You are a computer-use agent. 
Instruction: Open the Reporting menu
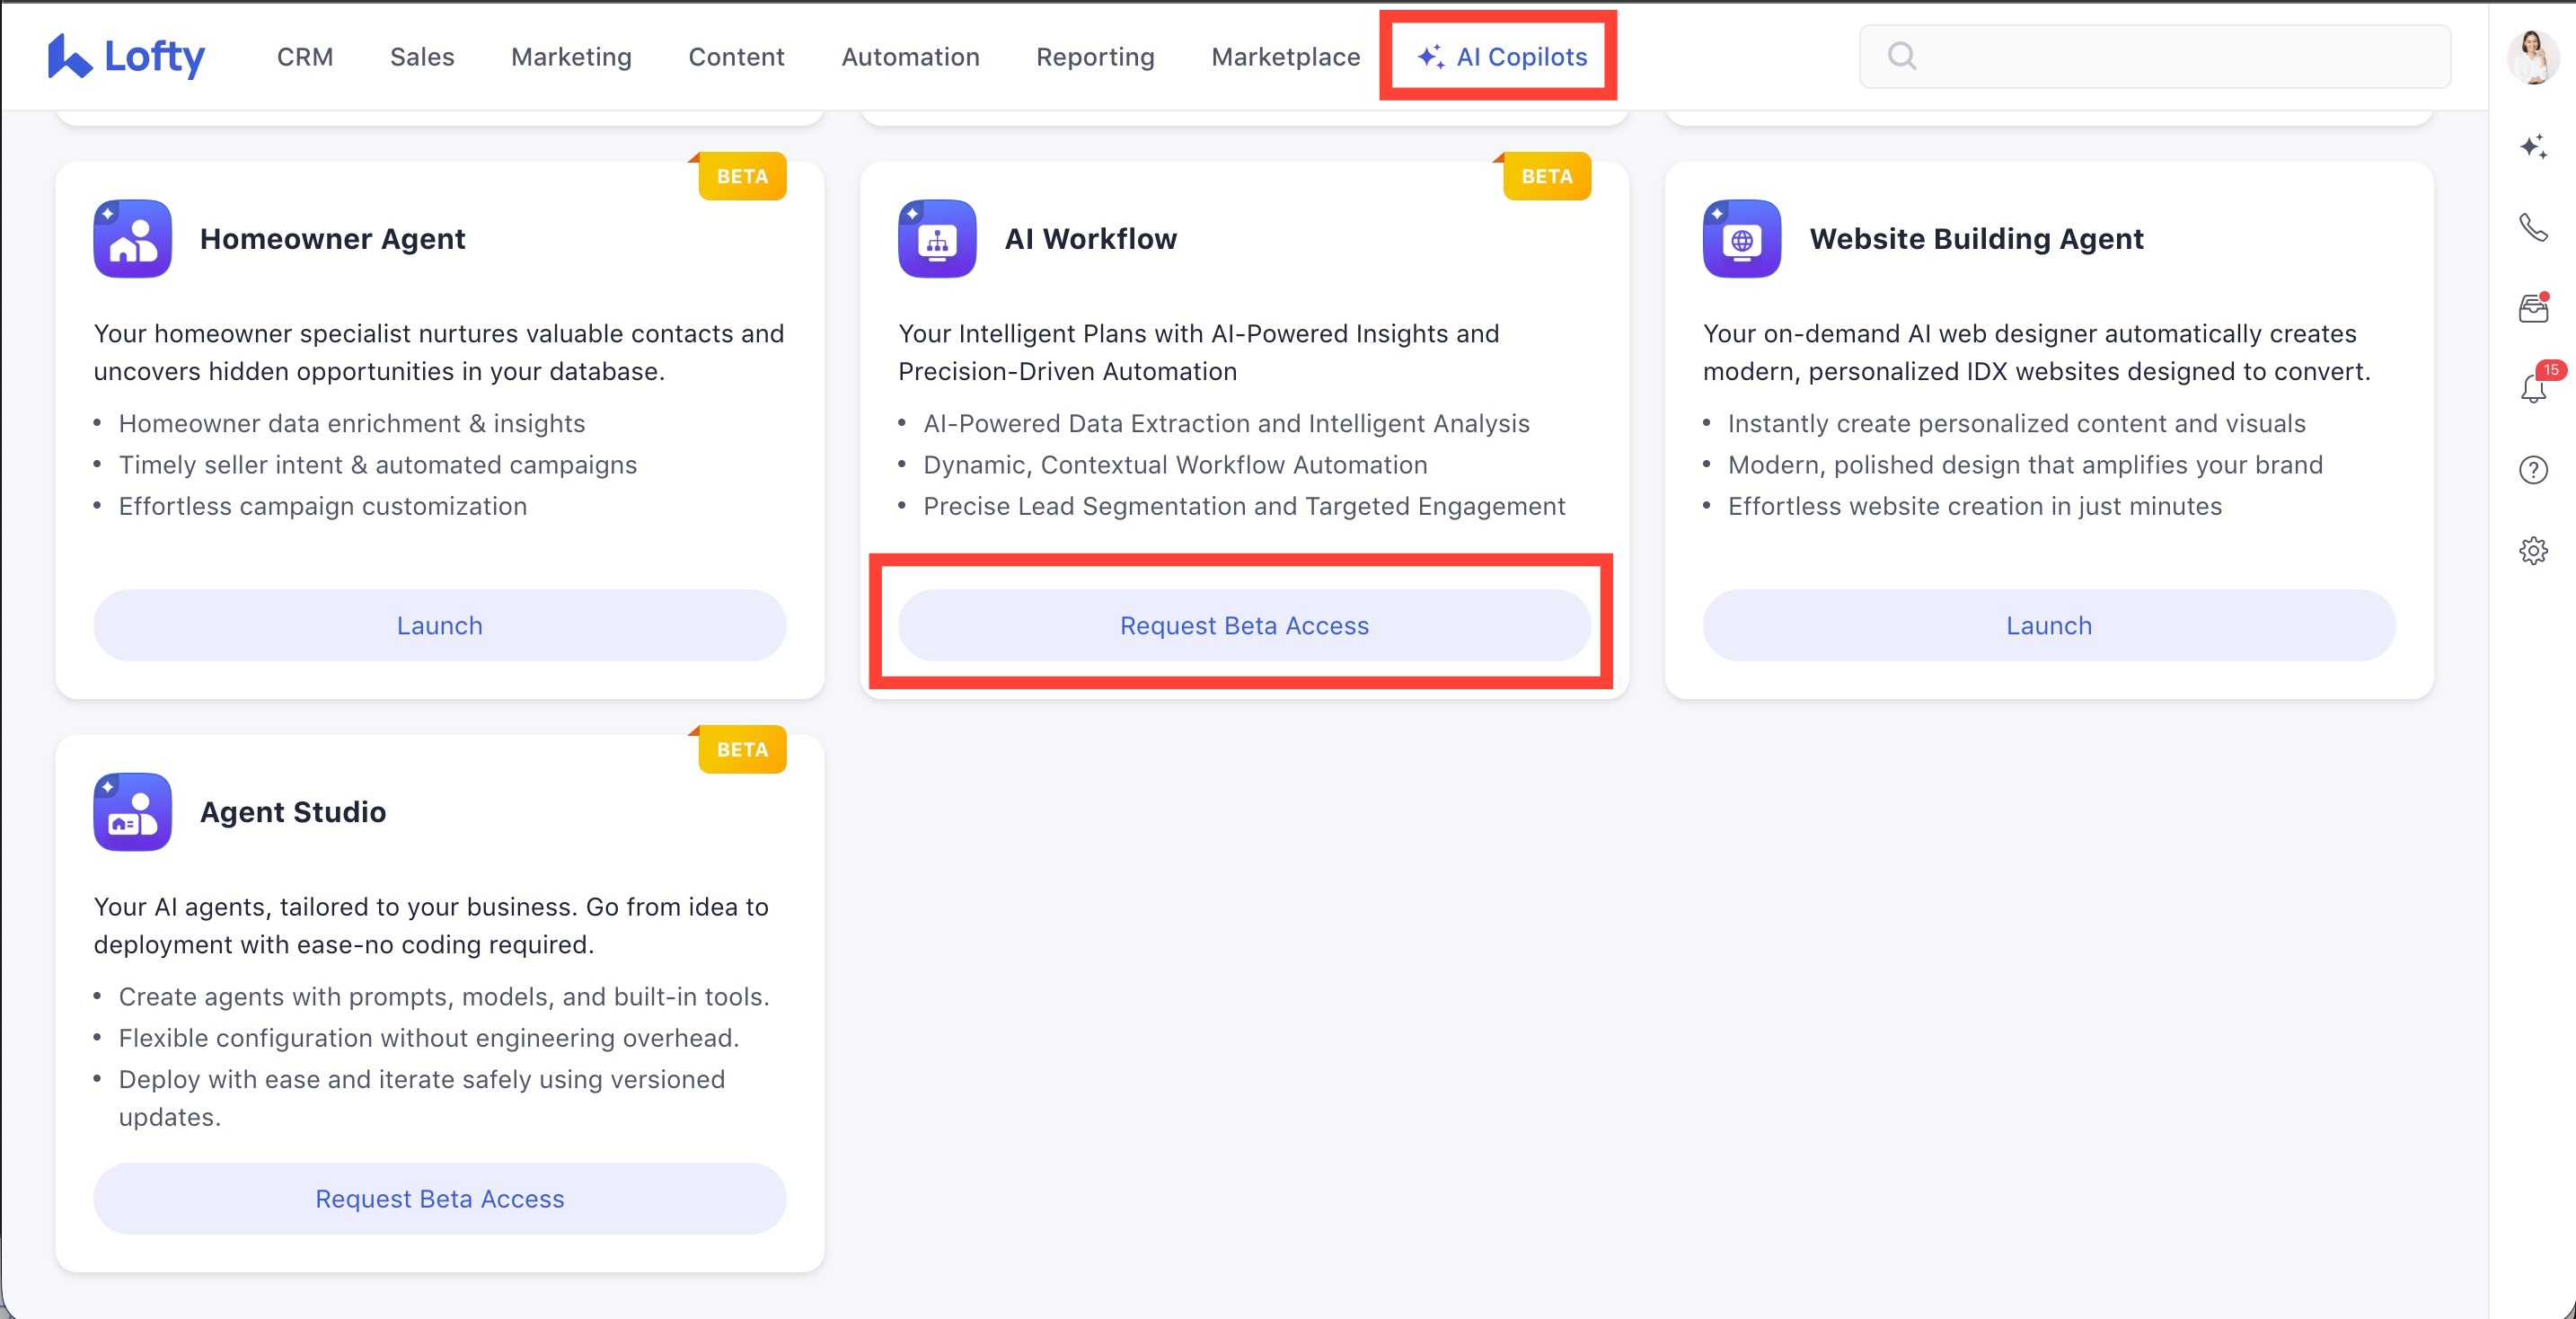coord(1095,57)
